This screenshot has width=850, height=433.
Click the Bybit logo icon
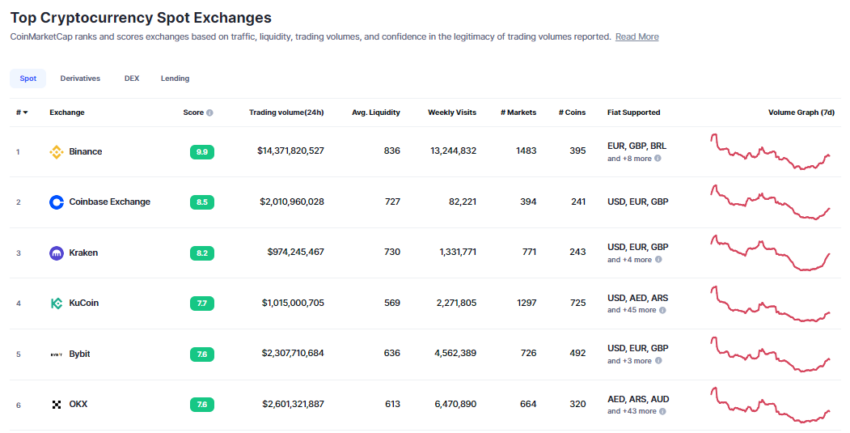tap(56, 354)
